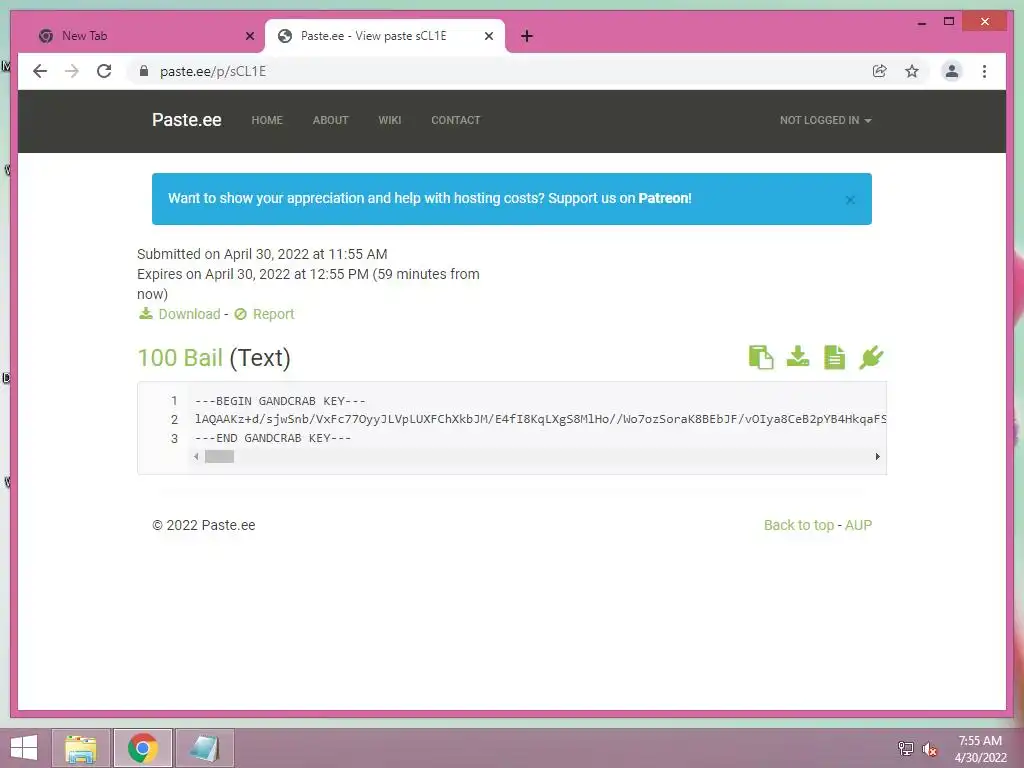1024x768 pixels.
Task: Open the ABOUT menu item
Action: [330, 120]
